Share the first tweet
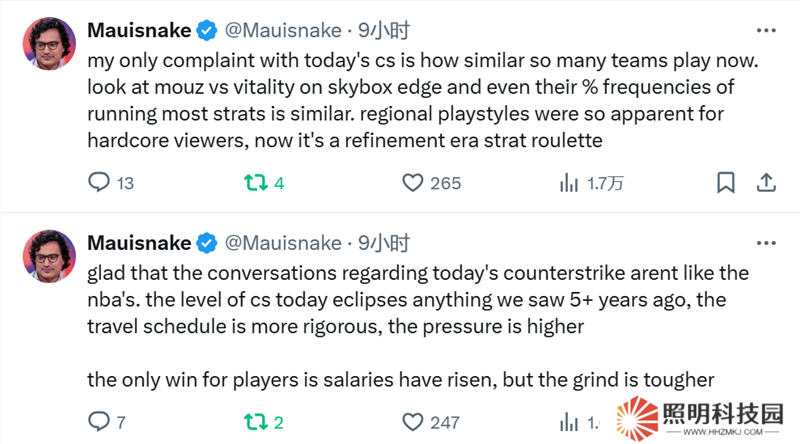This screenshot has height=444, width=800. pyautogui.click(x=766, y=183)
